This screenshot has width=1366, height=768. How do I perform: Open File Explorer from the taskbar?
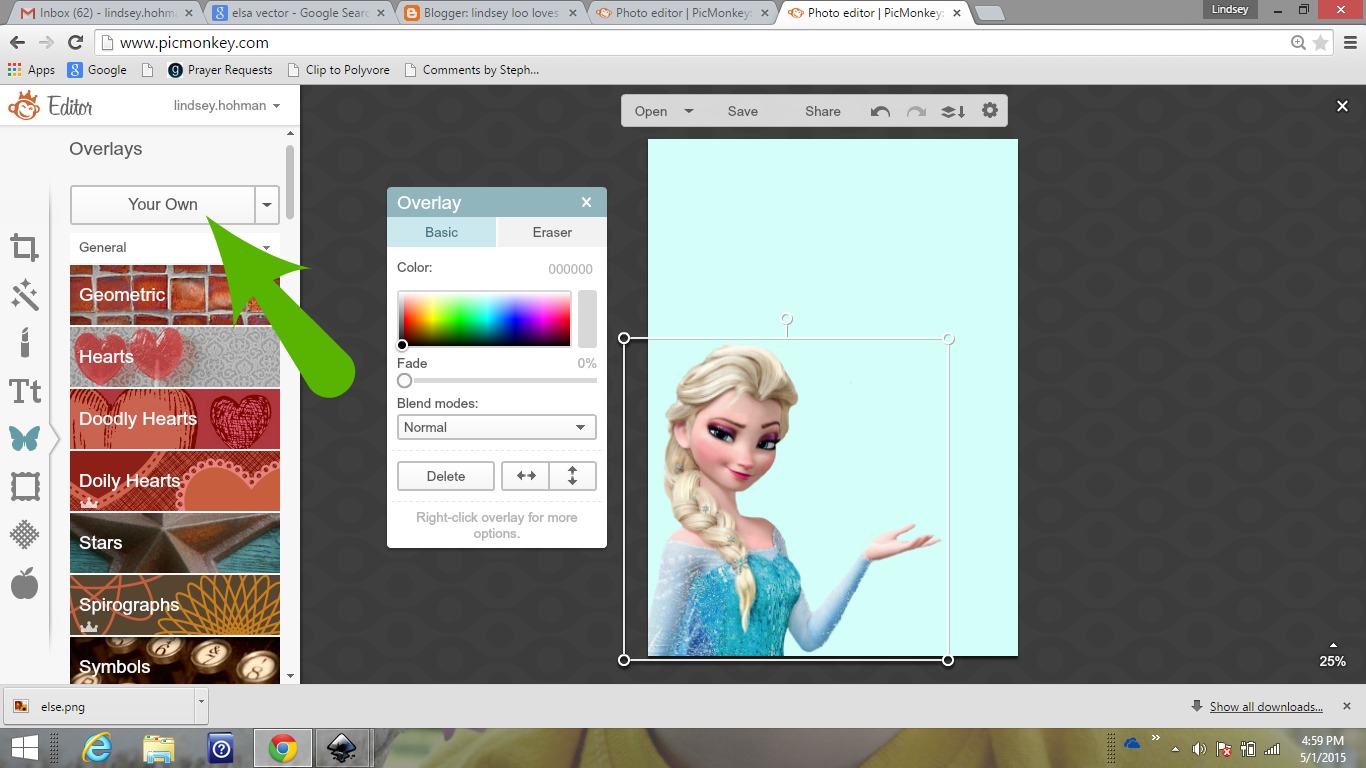[x=159, y=748]
